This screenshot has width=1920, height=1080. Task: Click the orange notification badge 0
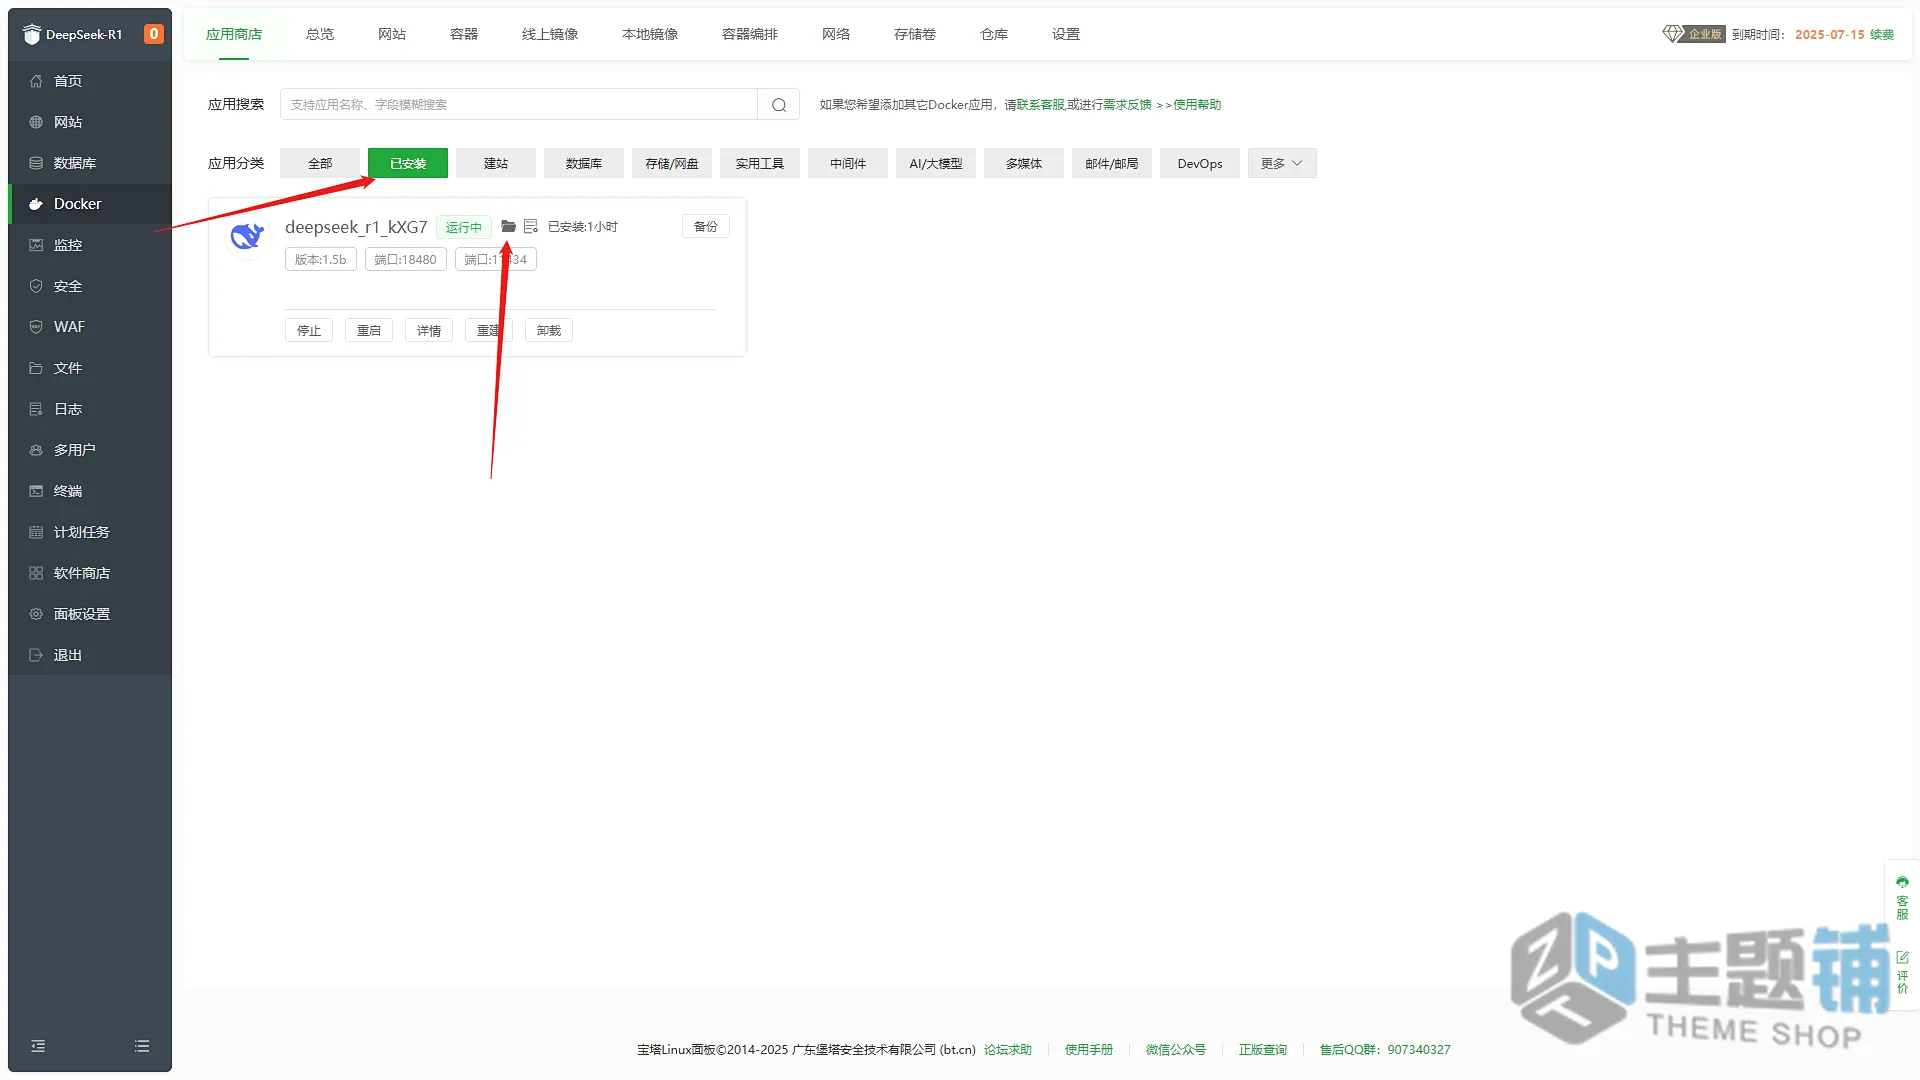click(x=154, y=34)
